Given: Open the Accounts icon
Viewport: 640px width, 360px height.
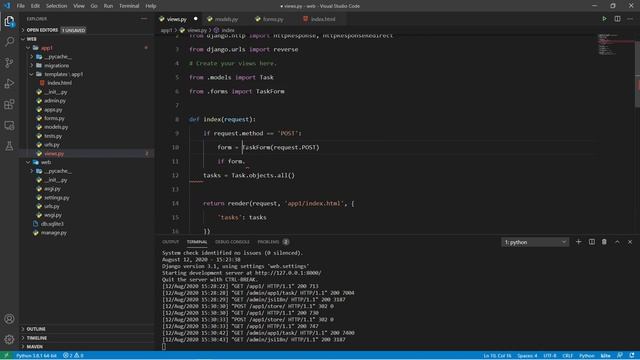Looking at the screenshot, I should 9,319.
